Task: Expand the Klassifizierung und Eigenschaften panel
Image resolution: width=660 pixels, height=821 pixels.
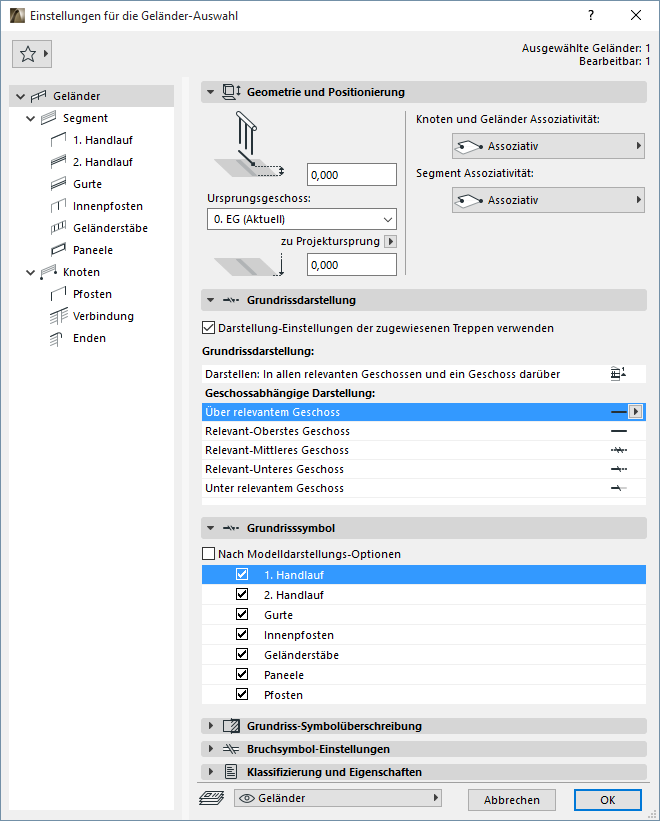Action: point(212,771)
